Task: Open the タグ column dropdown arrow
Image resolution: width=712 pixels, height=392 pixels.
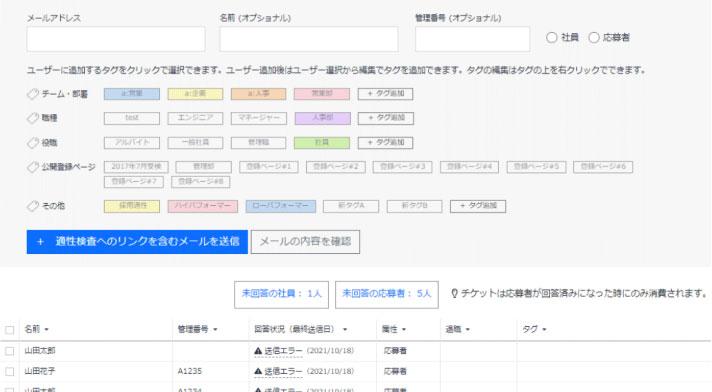Action: pyautogui.click(x=544, y=329)
